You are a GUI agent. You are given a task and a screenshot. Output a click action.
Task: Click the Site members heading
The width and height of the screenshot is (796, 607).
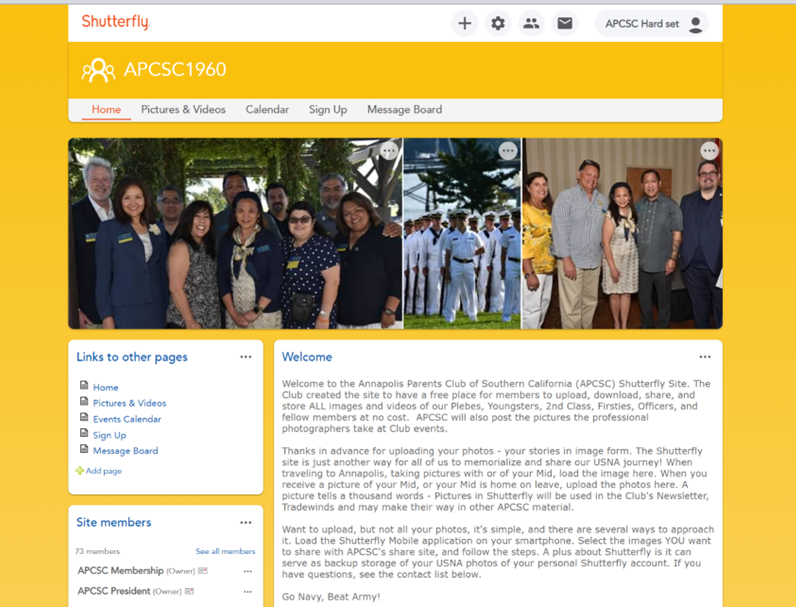[114, 522]
